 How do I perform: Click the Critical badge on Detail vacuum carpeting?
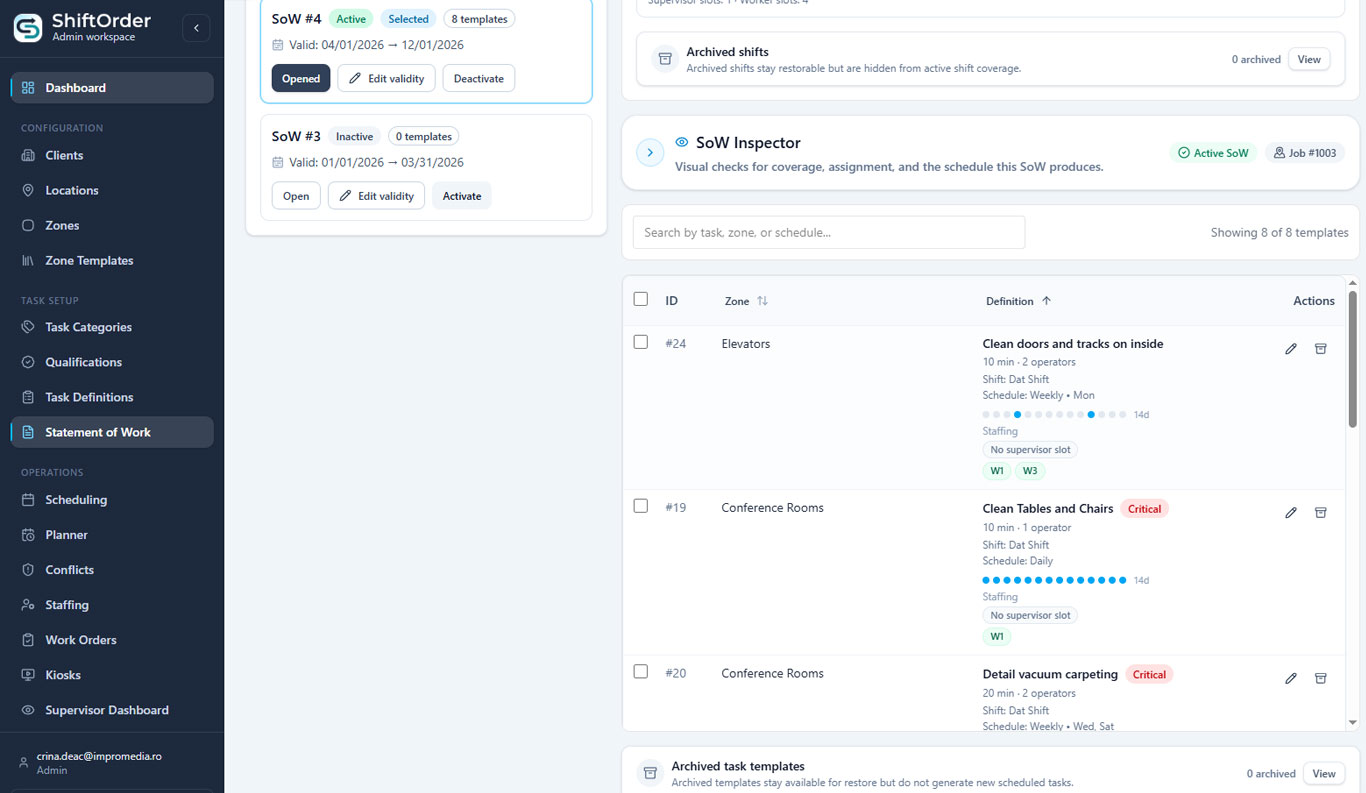[1149, 675]
